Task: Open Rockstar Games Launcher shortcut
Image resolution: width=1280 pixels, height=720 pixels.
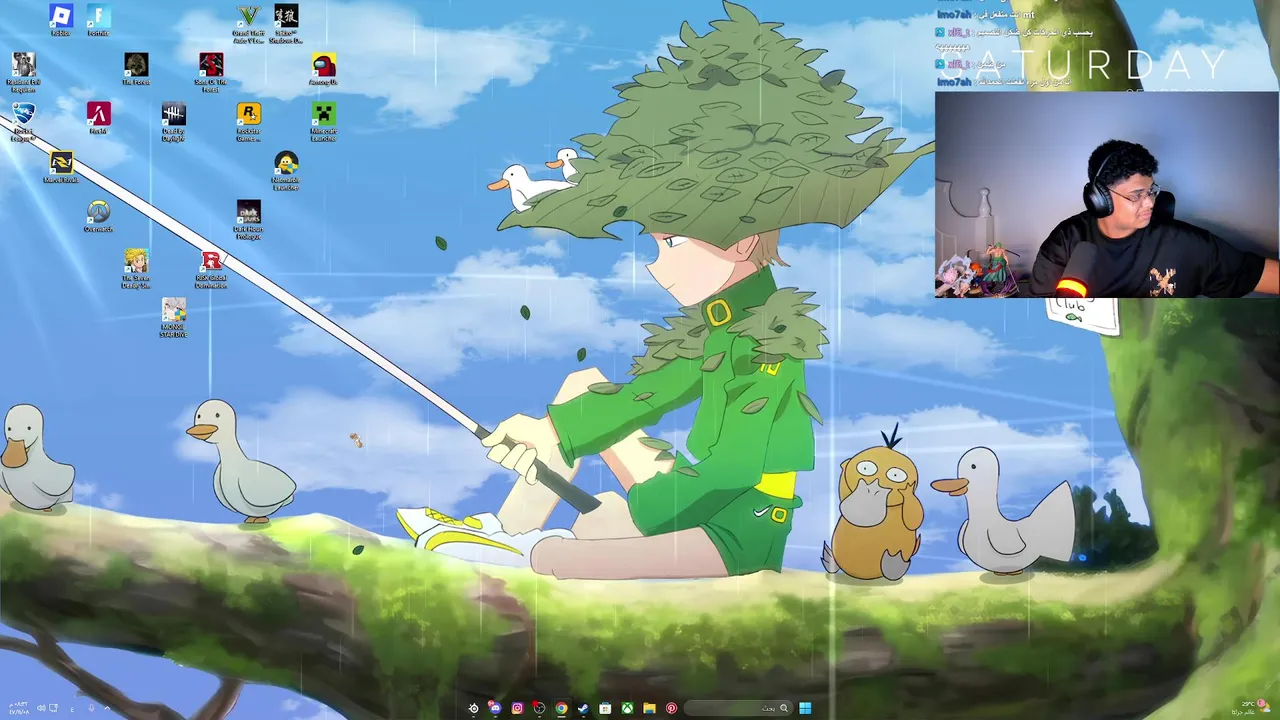Action: point(248,122)
